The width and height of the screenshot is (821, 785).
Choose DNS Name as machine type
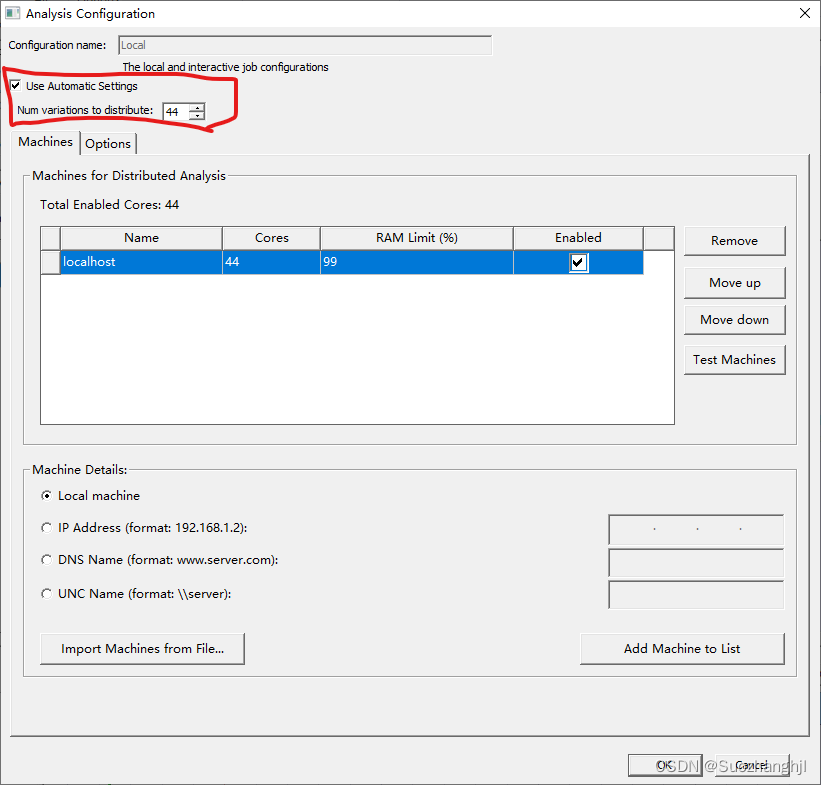coord(46,560)
